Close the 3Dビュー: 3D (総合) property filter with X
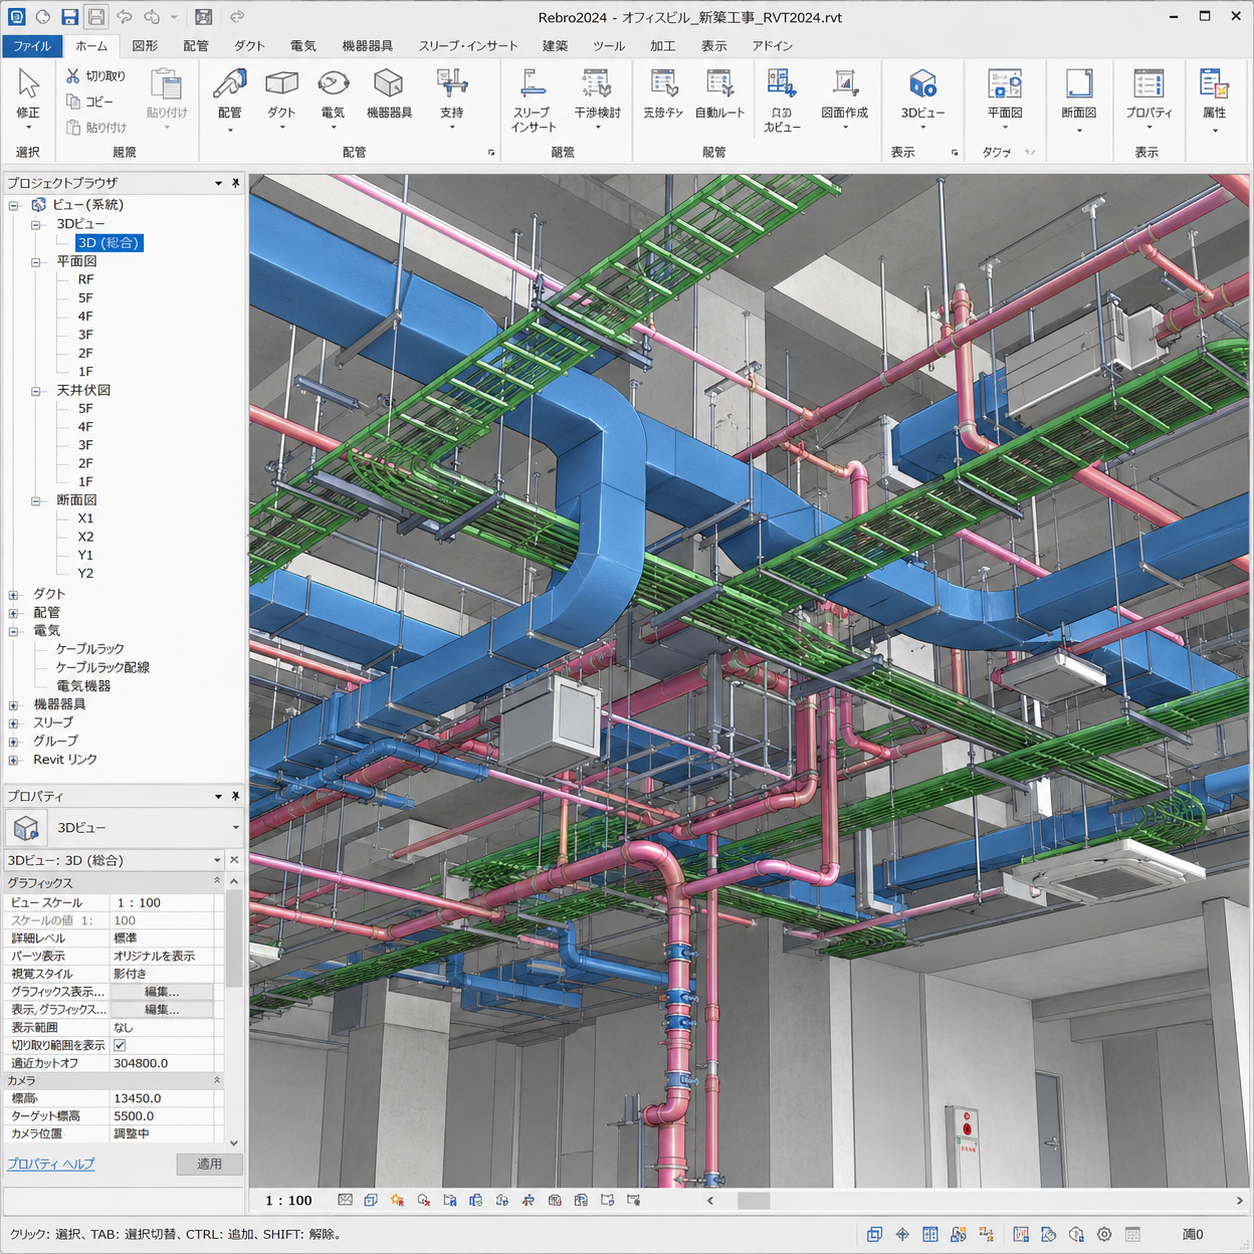Image resolution: width=1254 pixels, height=1254 pixels. pyautogui.click(x=234, y=860)
